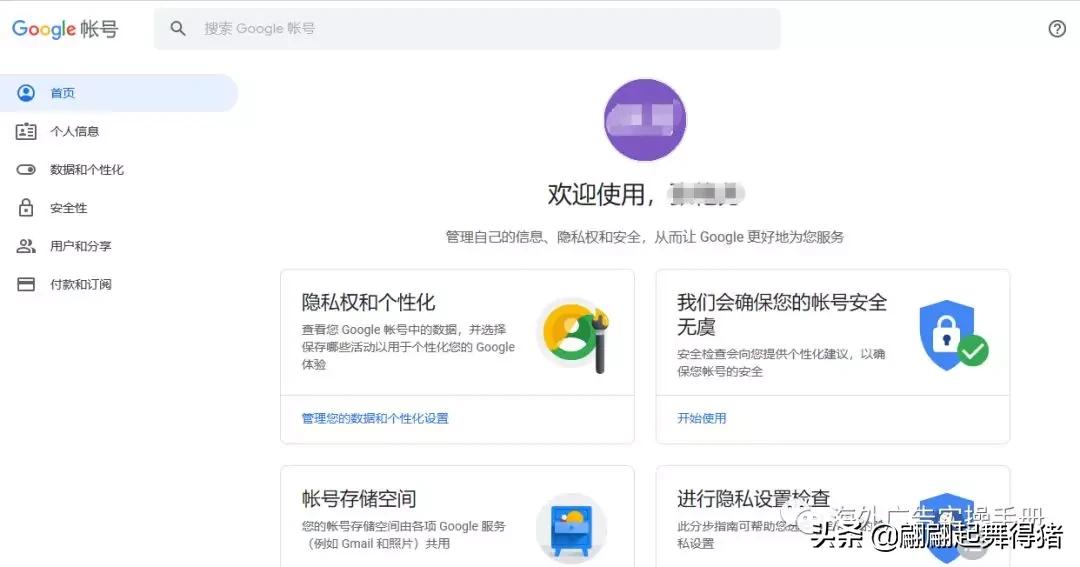
Task: Focus the 搜索 Google 帐号 search field
Action: tap(467, 29)
